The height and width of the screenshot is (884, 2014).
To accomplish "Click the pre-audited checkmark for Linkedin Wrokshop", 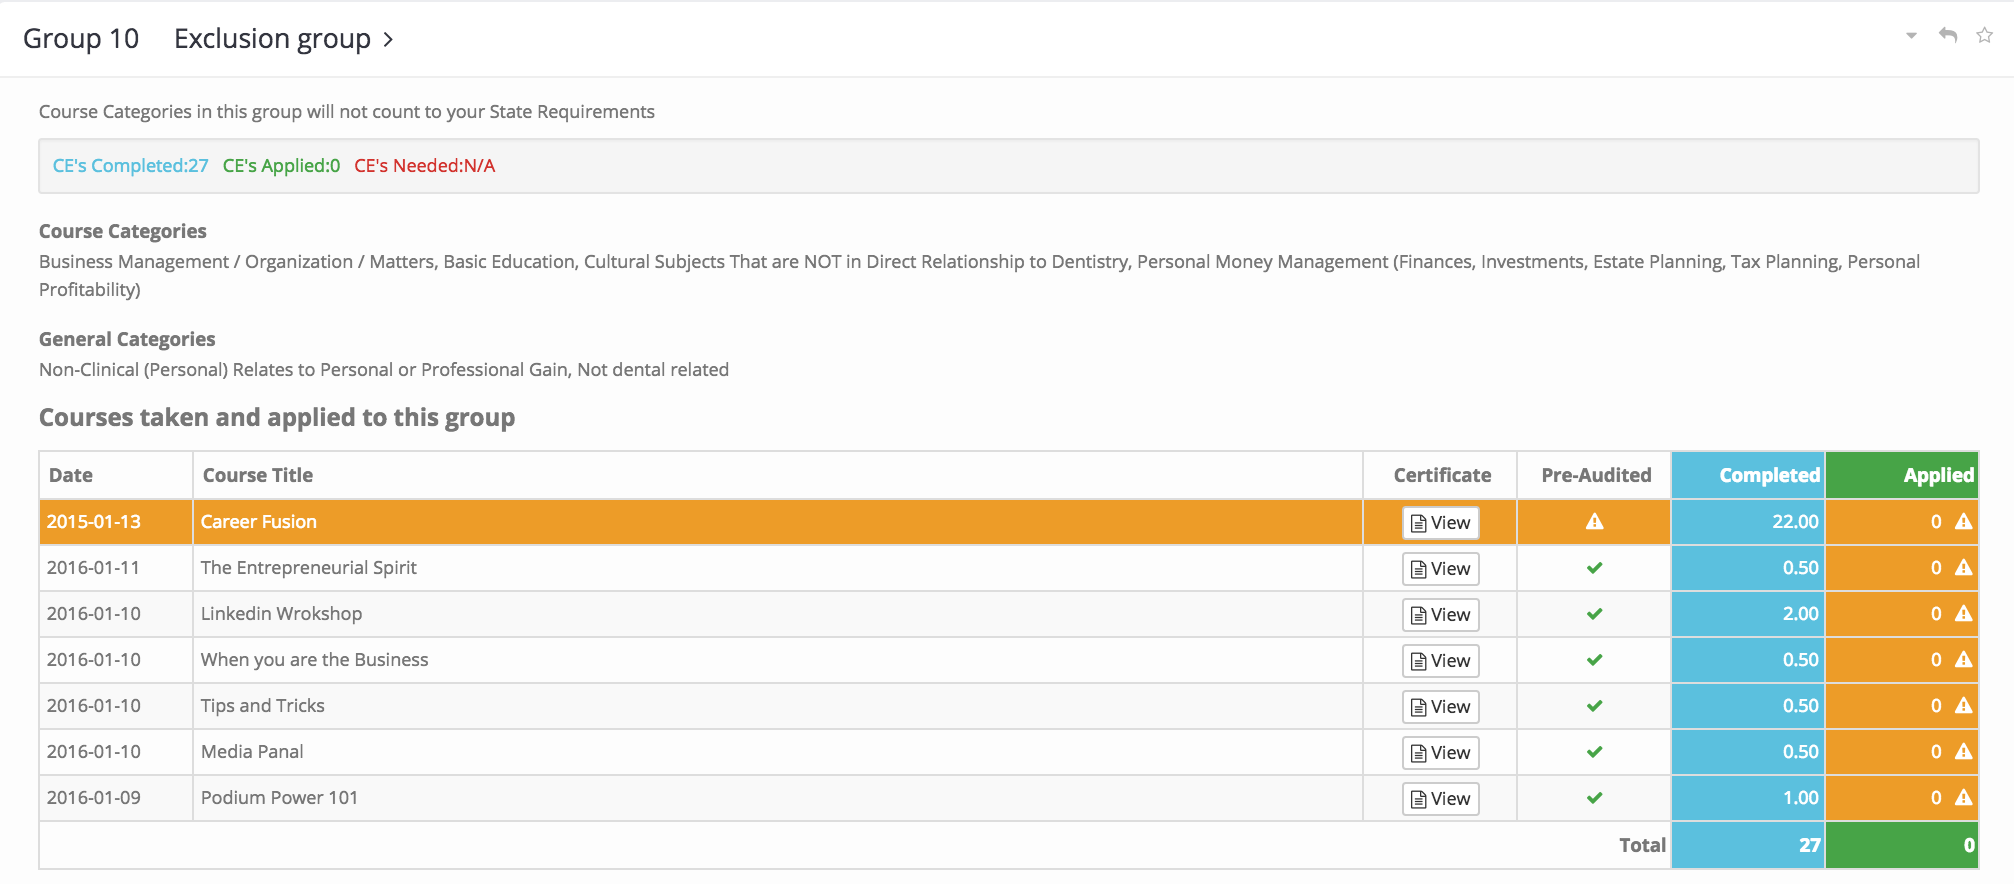I will (1595, 614).
